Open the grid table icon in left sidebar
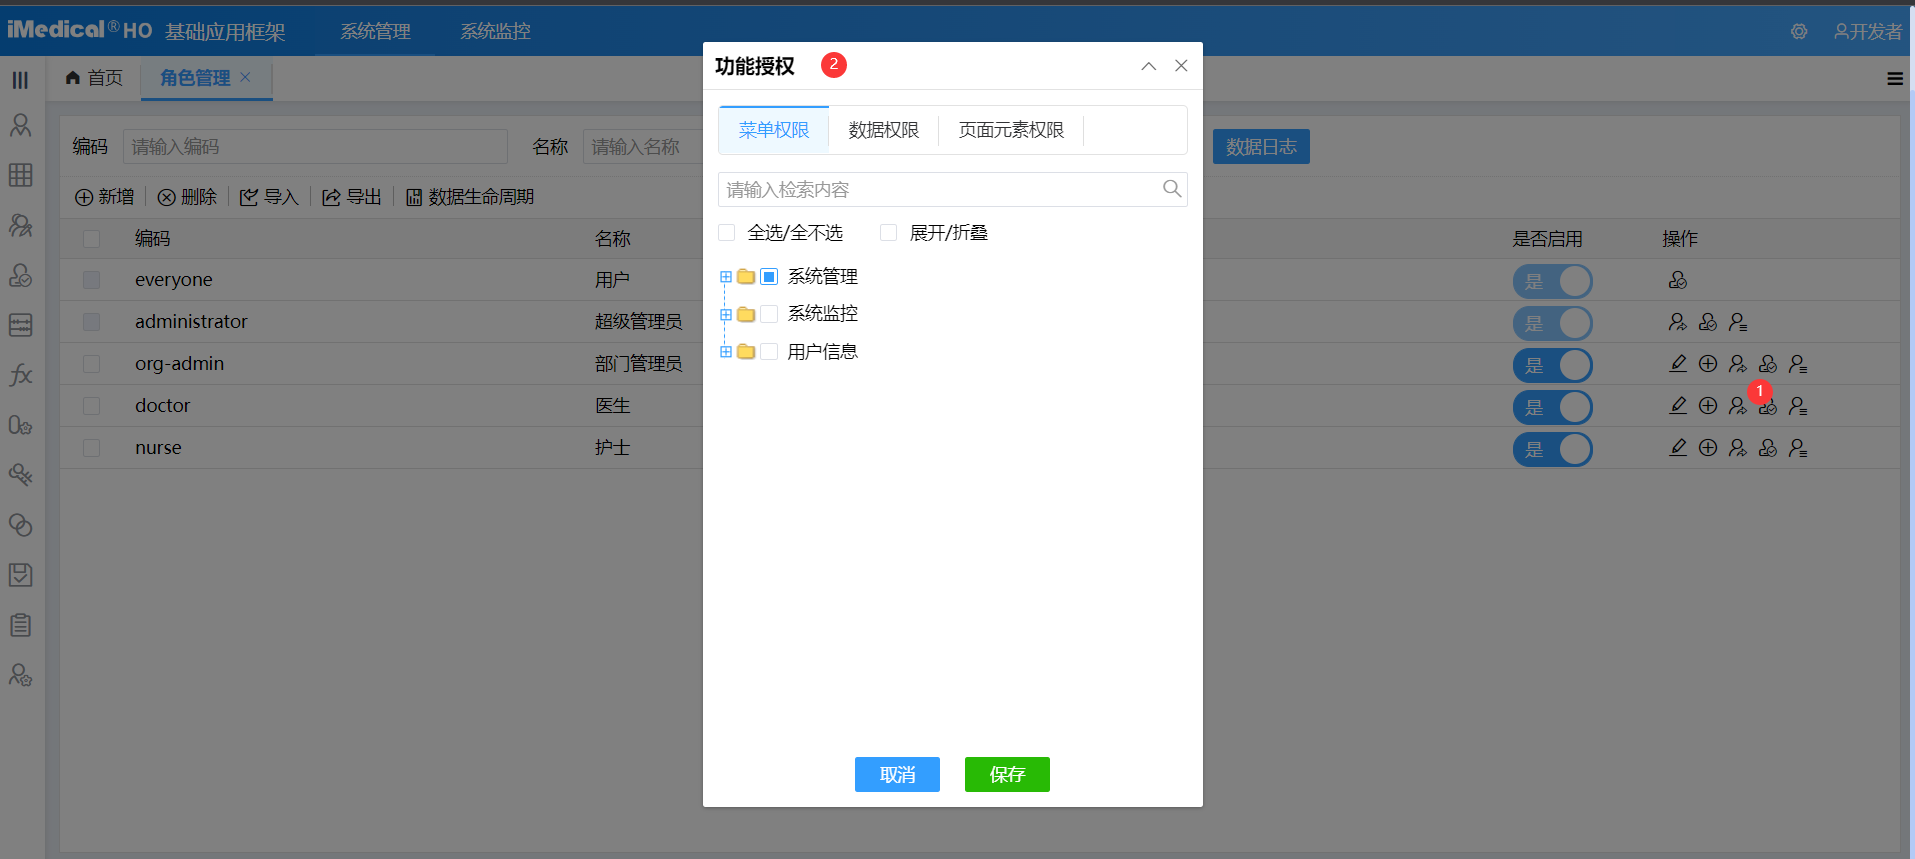Image resolution: width=1915 pixels, height=859 pixels. pos(20,175)
